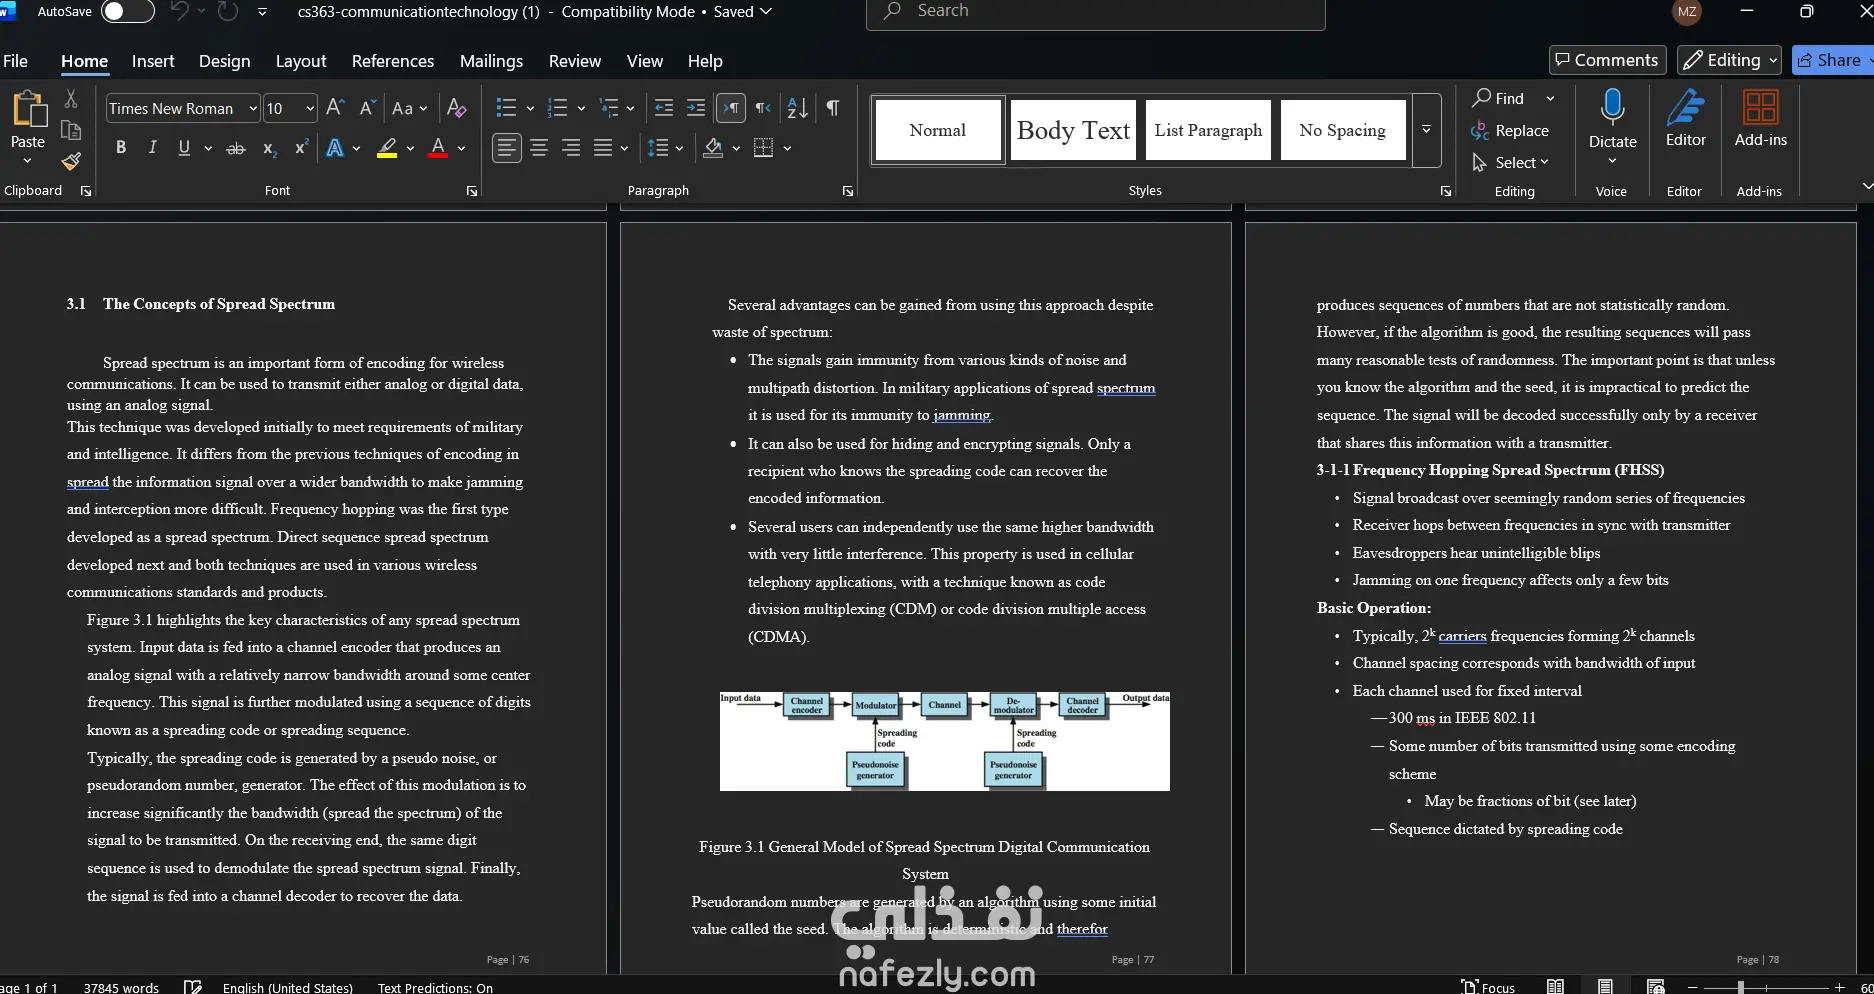1874x994 pixels.
Task: Click Find in Editing group
Action: pos(1499,98)
